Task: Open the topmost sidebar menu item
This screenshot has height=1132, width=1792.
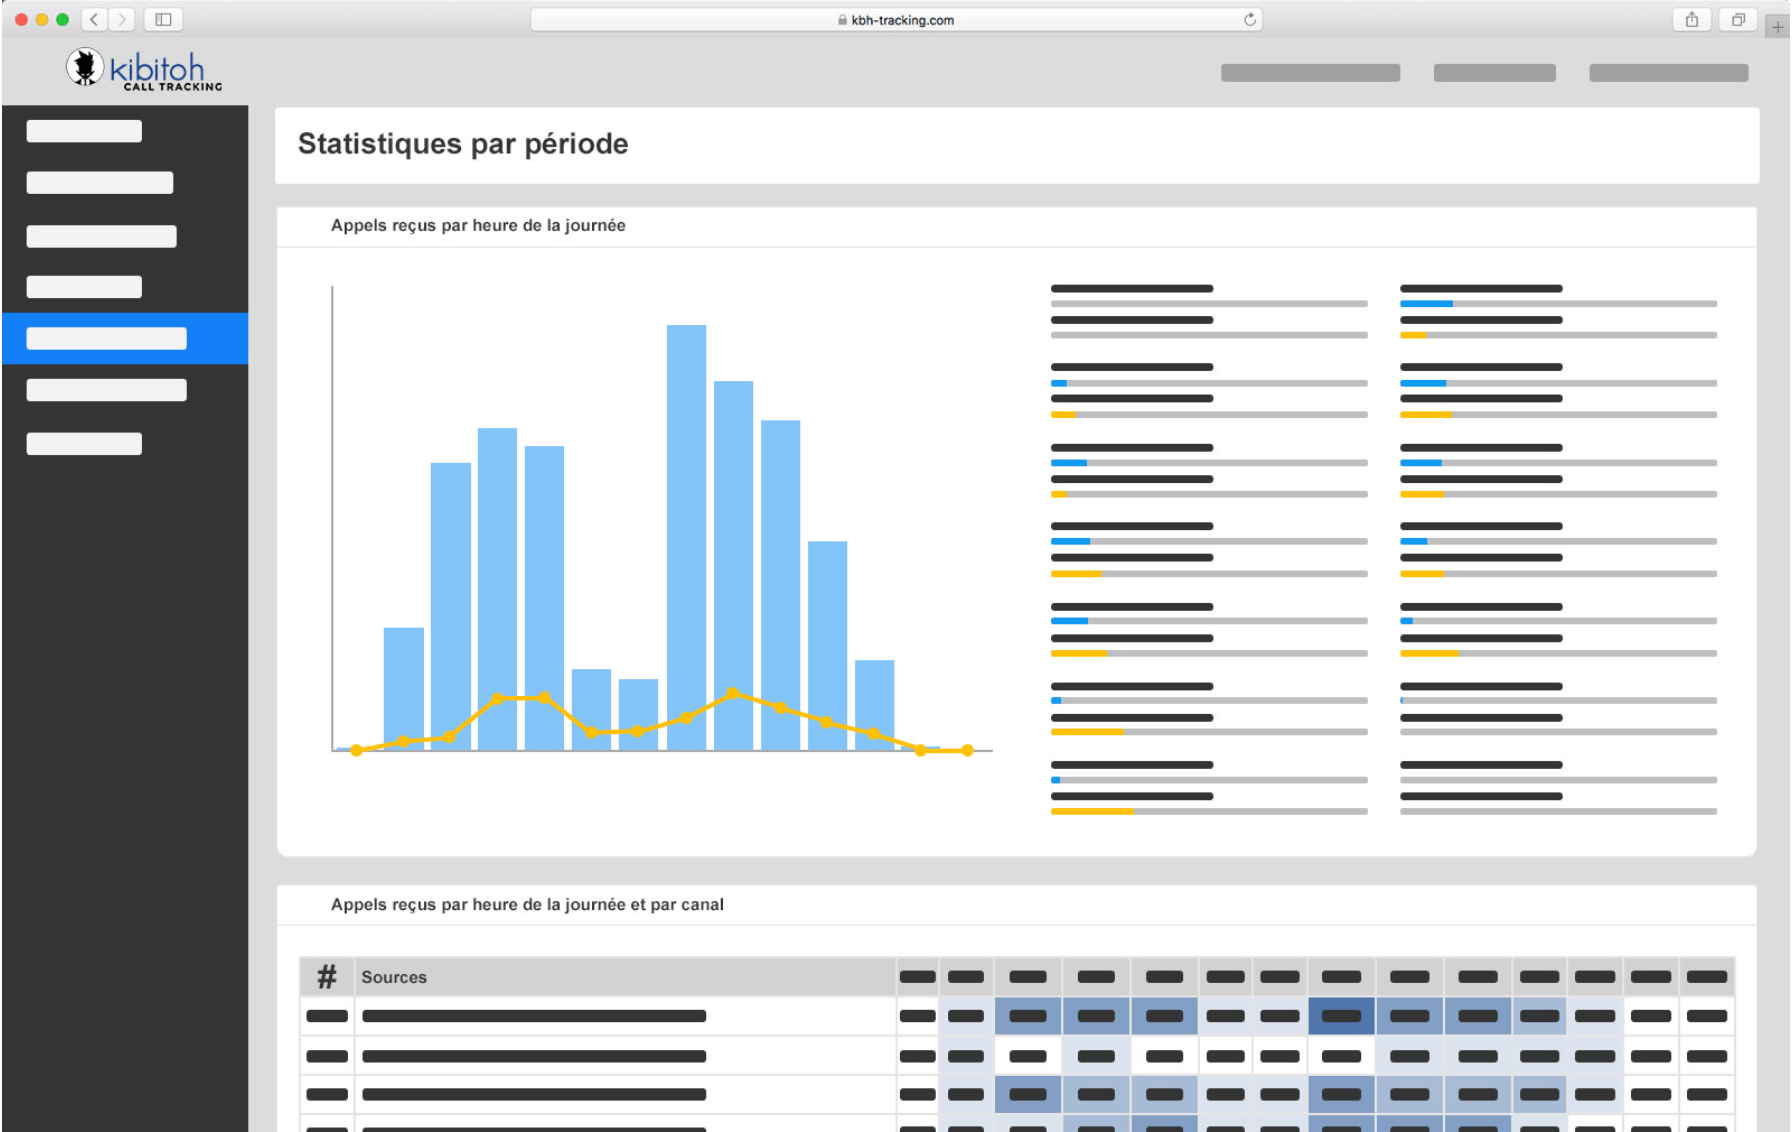Action: pos(84,131)
